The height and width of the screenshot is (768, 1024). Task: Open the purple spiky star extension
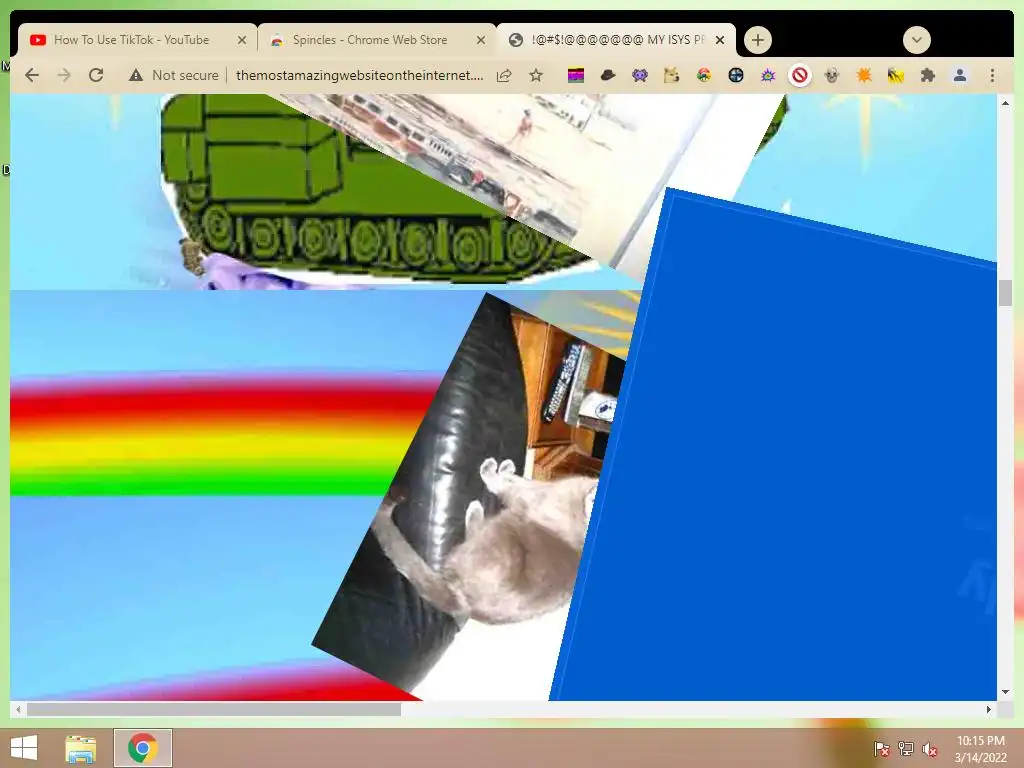tap(768, 76)
